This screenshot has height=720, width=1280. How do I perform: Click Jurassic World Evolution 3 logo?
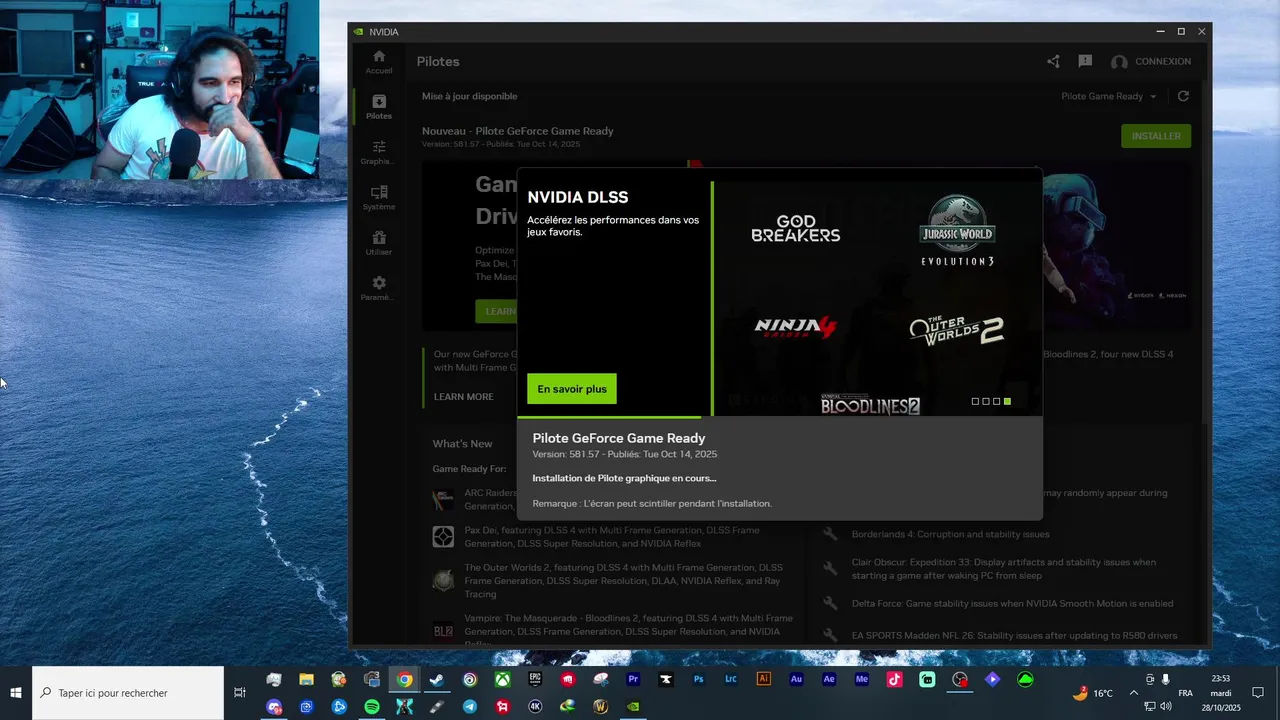(x=957, y=231)
